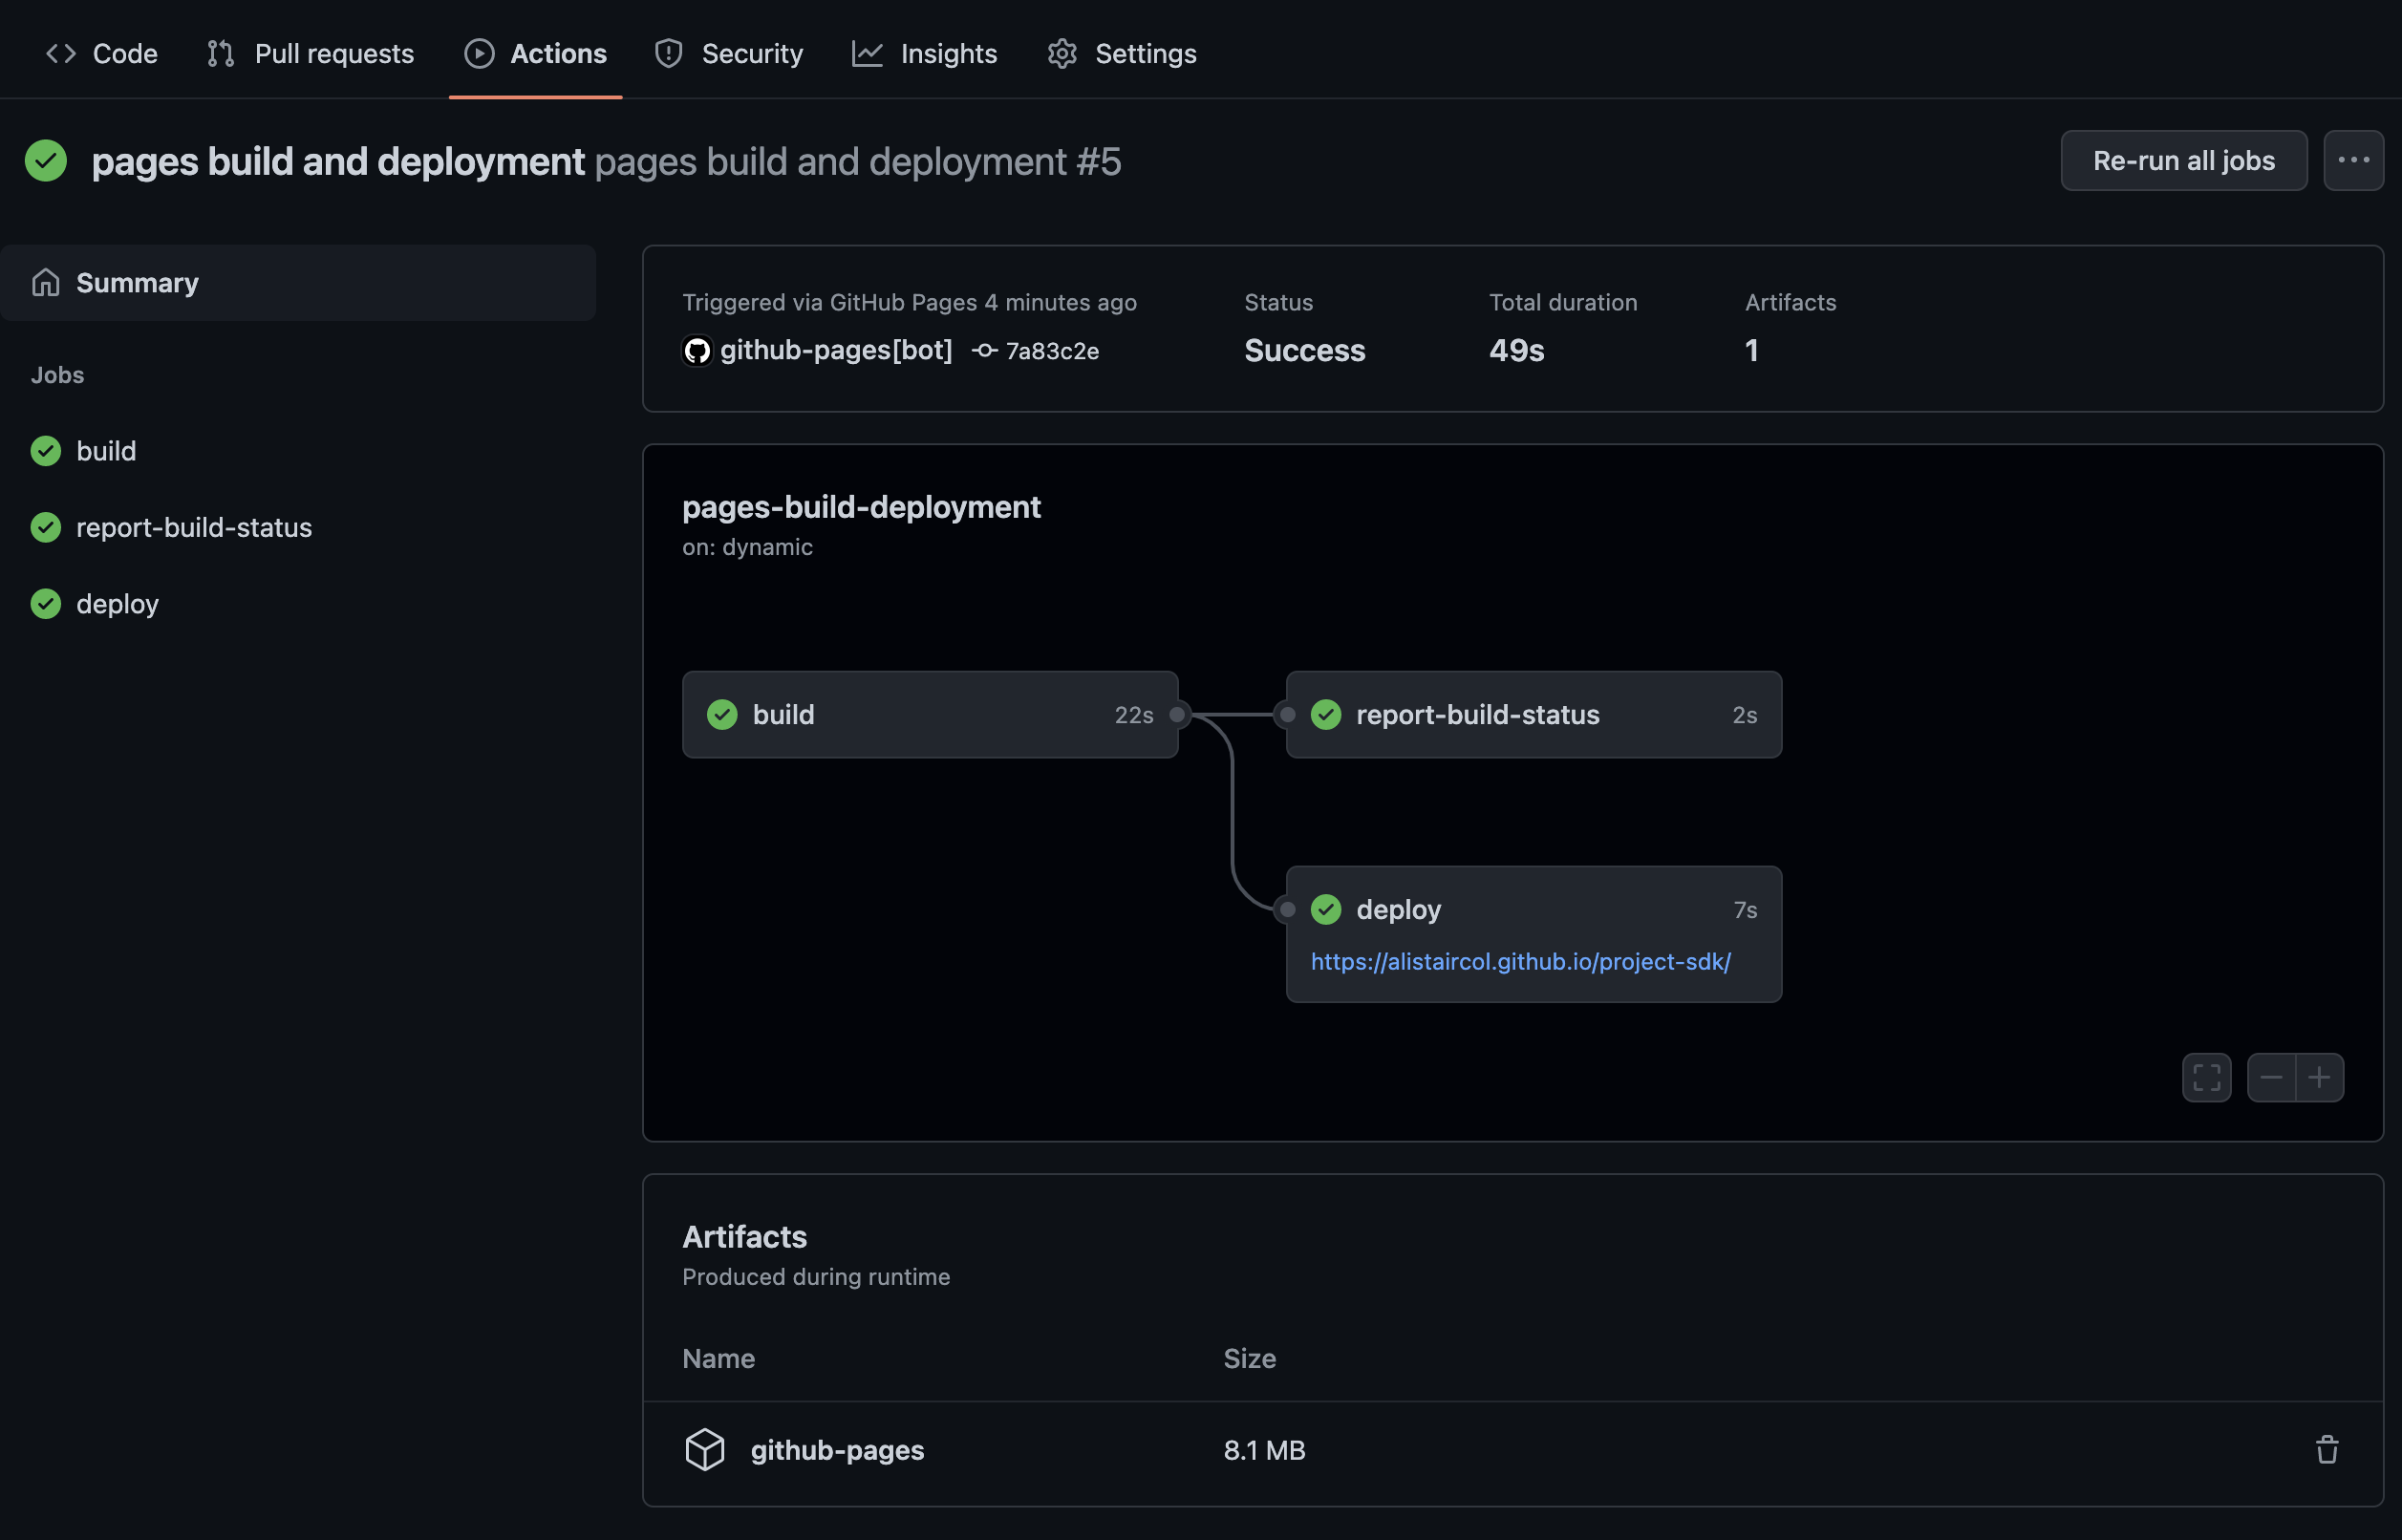Viewport: 2402px width, 1540px height.
Task: Click the Artifacts count 1
Action: pos(1752,350)
